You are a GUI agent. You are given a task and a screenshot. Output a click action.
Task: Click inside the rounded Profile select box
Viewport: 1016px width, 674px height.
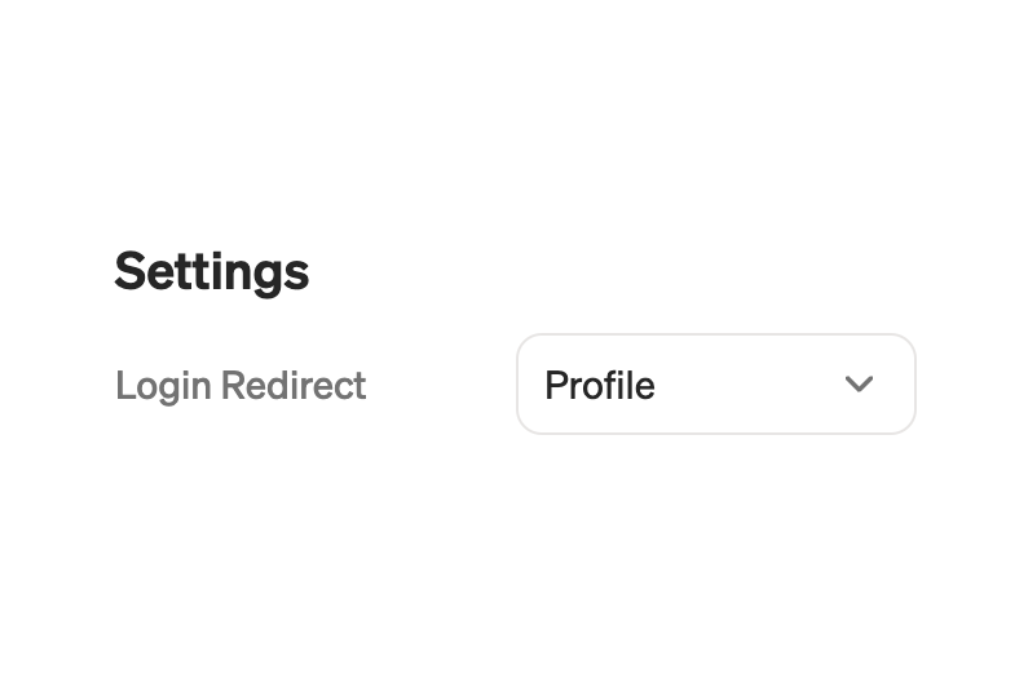tap(716, 384)
